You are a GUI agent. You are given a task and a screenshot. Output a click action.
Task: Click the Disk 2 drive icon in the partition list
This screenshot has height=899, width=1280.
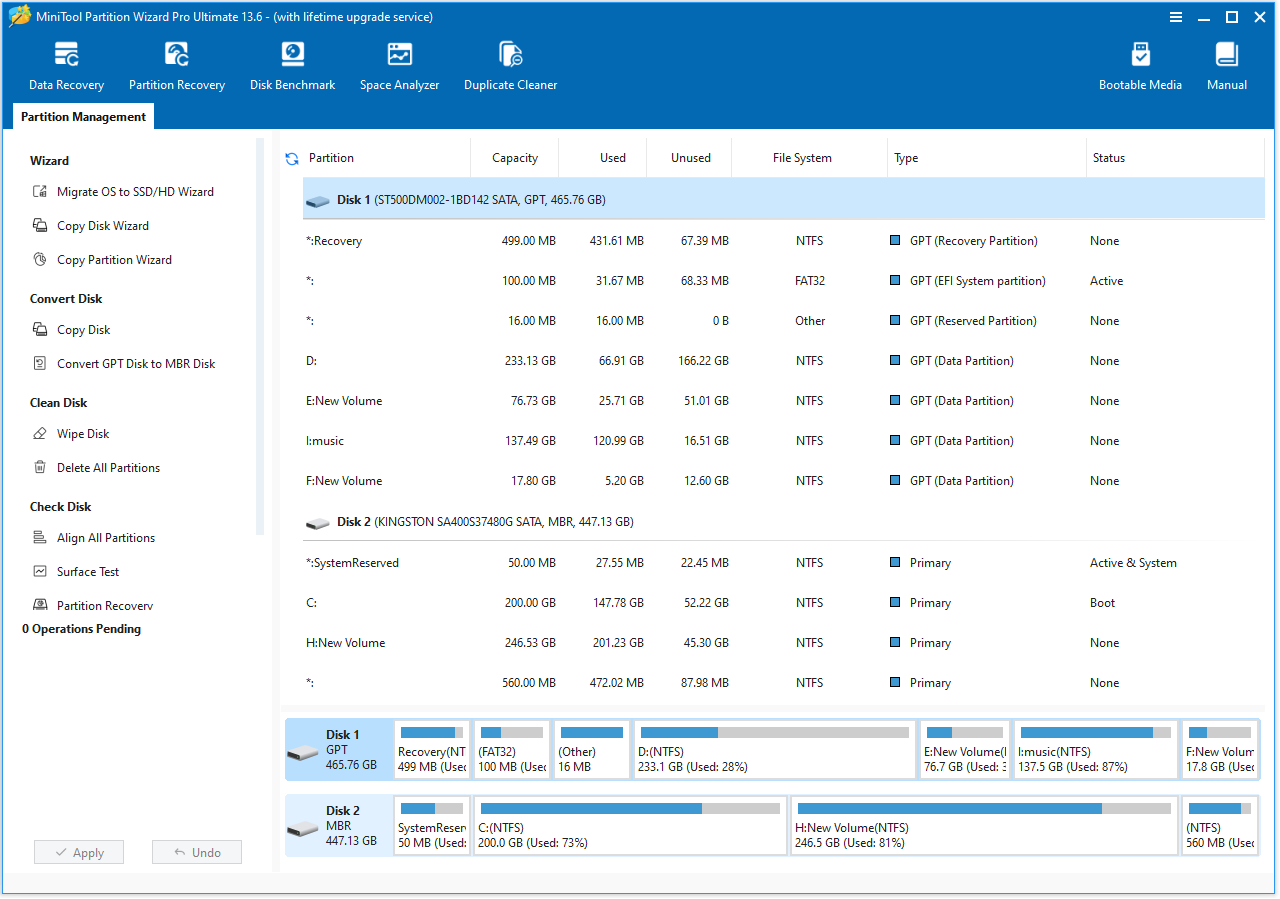pyautogui.click(x=318, y=523)
